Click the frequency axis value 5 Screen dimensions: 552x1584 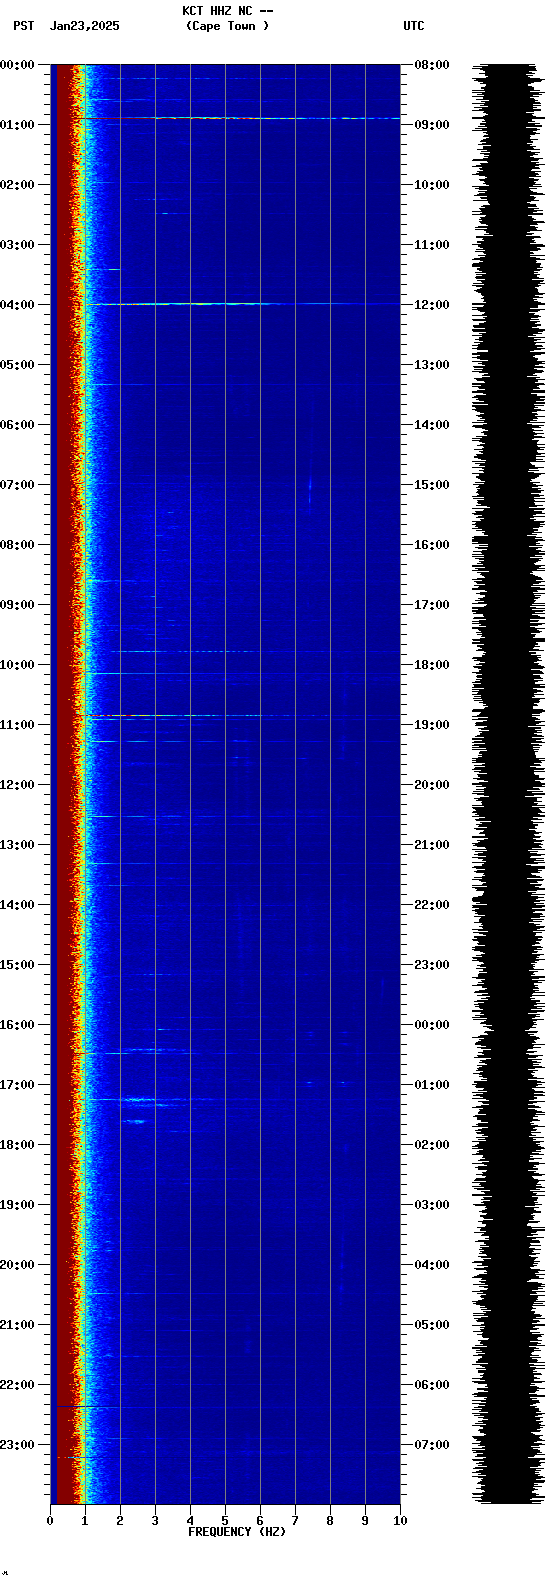(x=225, y=1521)
